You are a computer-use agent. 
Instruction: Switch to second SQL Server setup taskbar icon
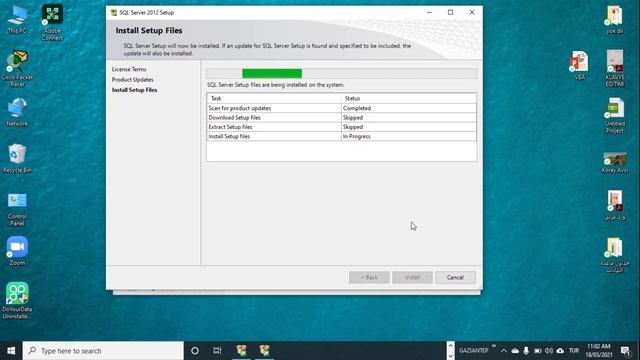(264, 351)
